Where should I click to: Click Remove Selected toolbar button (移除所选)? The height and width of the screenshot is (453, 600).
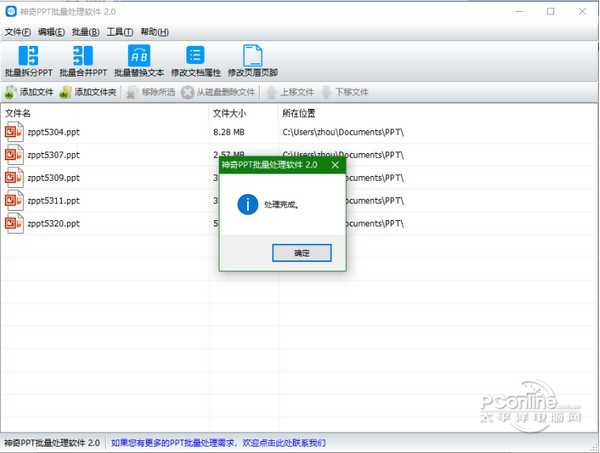pos(151,92)
